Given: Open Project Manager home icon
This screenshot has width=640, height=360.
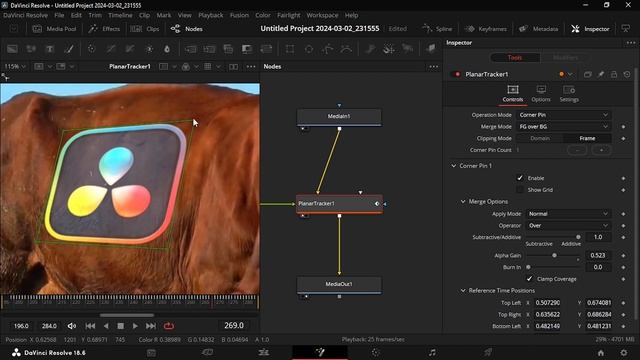Looking at the screenshot, I should (601, 353).
